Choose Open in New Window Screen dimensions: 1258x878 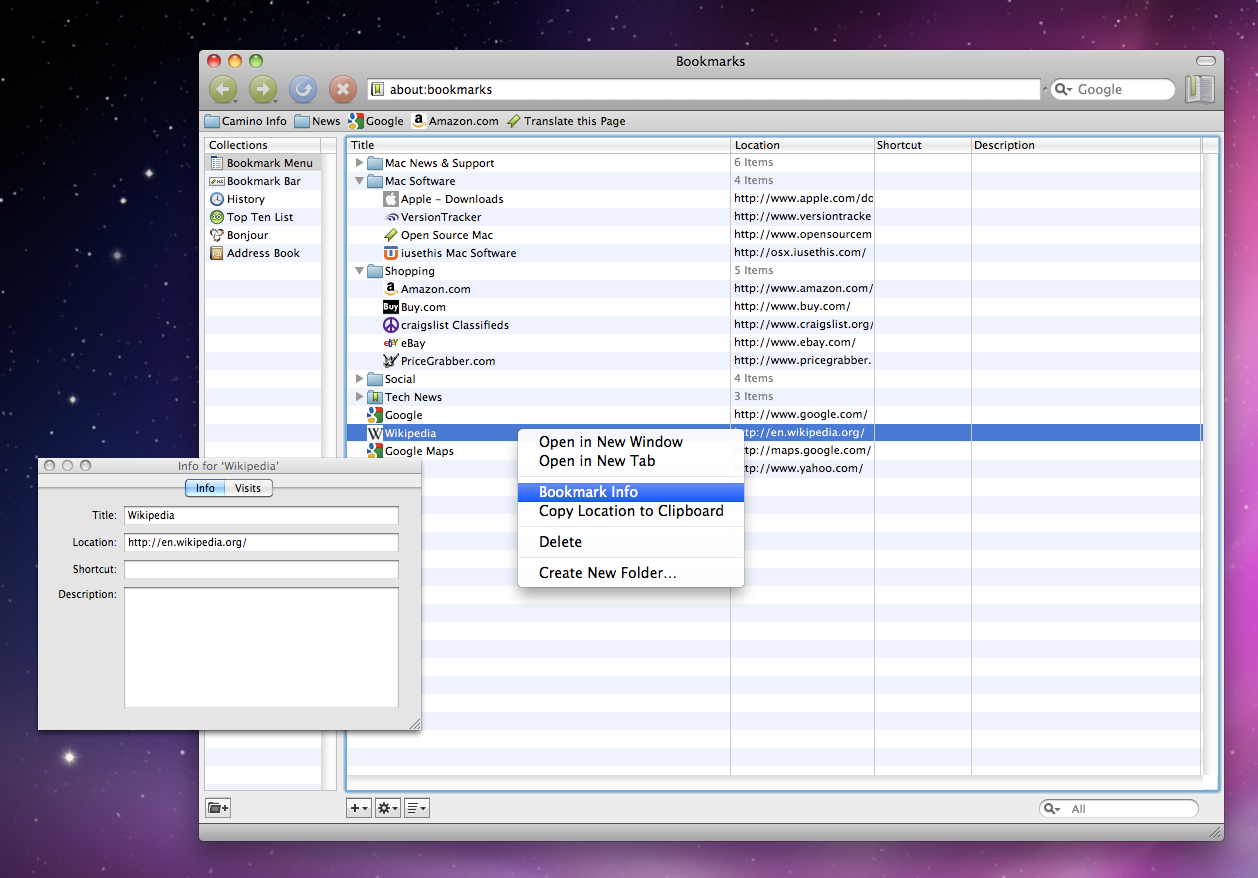click(631, 442)
